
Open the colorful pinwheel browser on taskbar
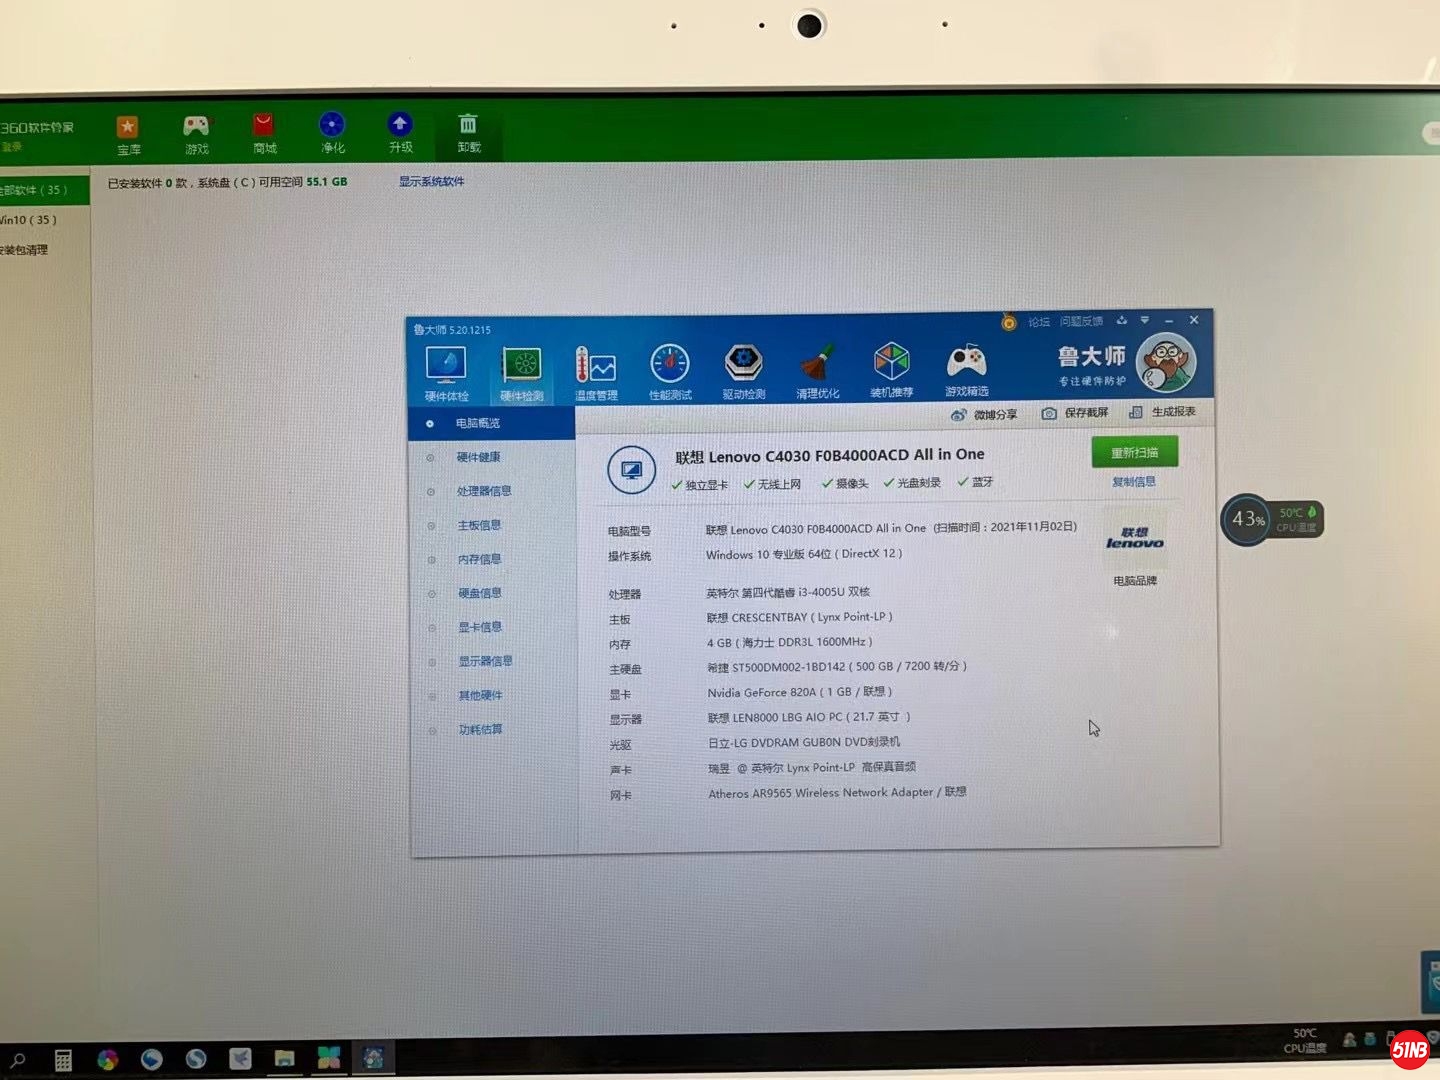pyautogui.click(x=107, y=1059)
